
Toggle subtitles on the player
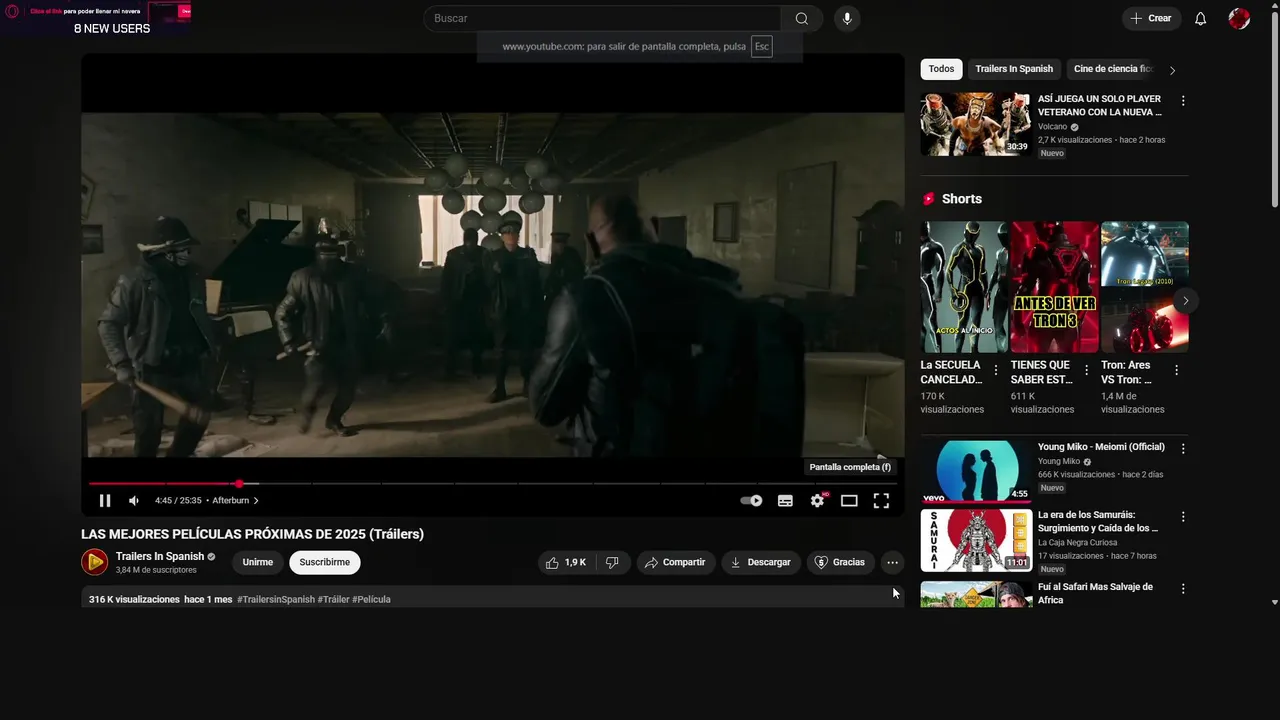click(785, 501)
